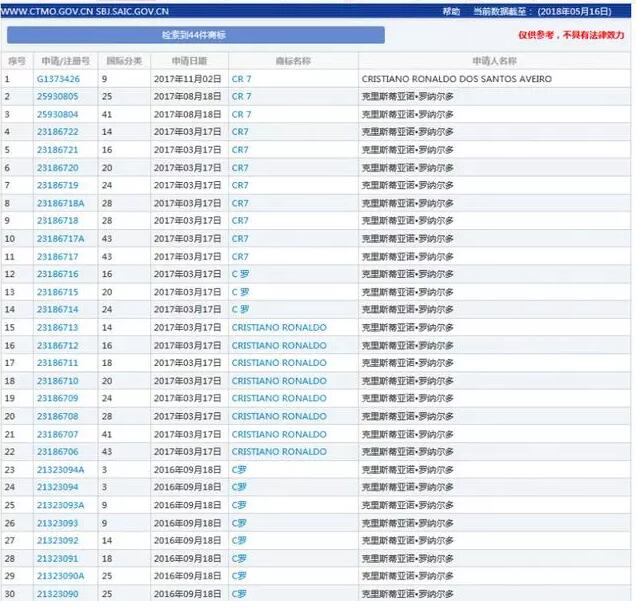Open registration number 23186708
Image resolution: width=637 pixels, height=613 pixels.
[57, 416]
